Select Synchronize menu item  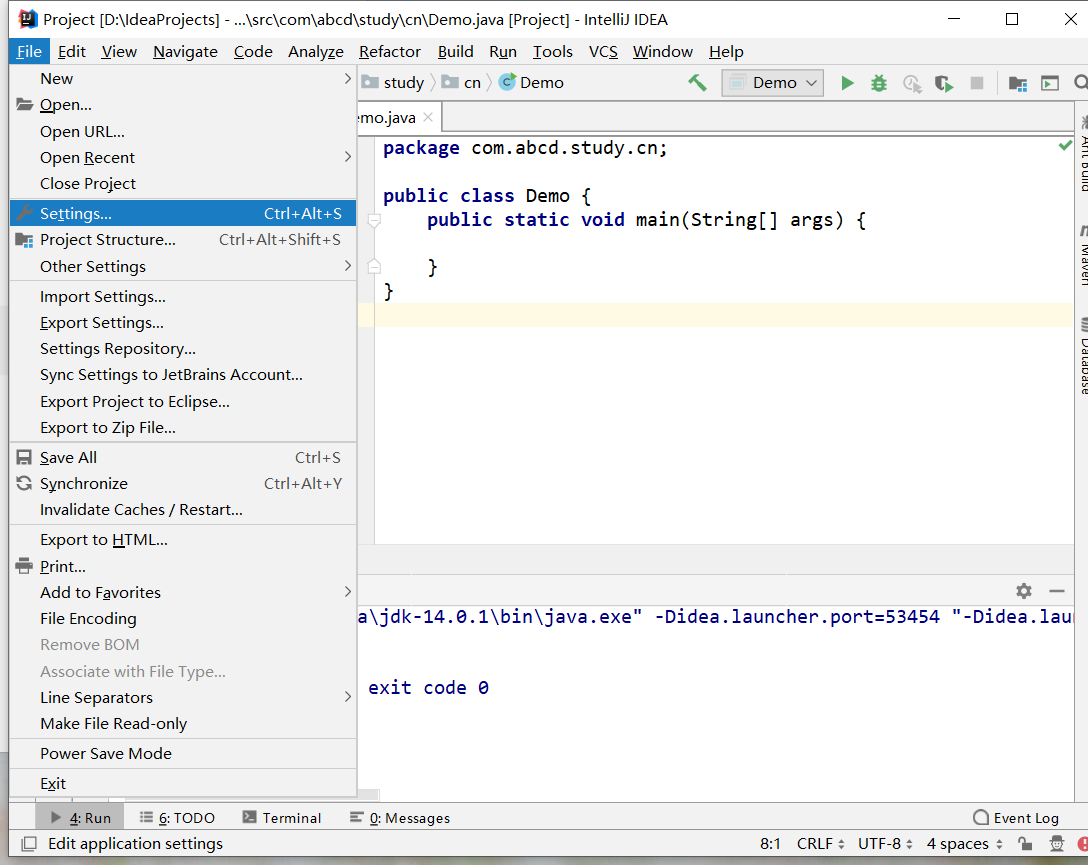[x=183, y=483]
